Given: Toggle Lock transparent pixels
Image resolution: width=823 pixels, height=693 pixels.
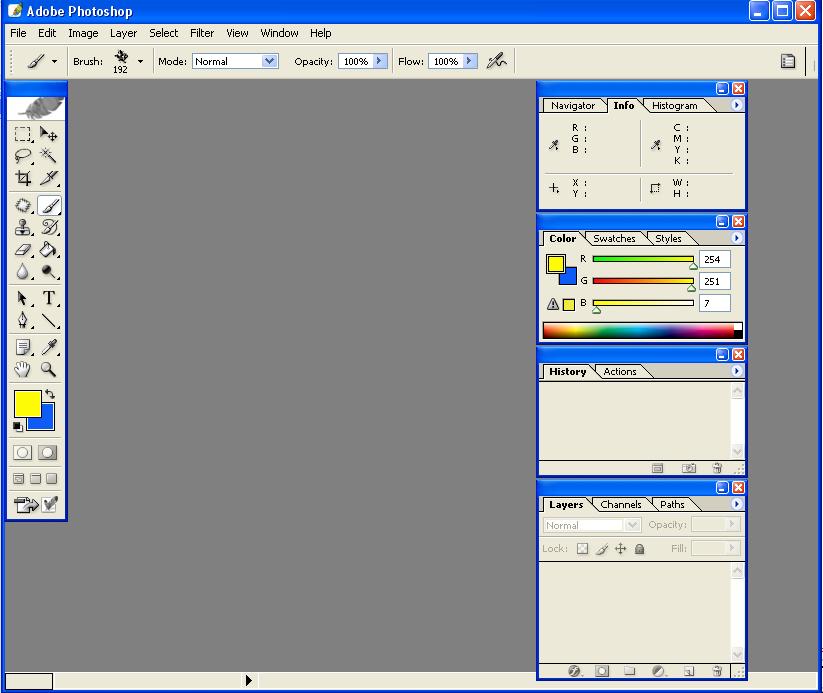Looking at the screenshot, I should [x=583, y=549].
